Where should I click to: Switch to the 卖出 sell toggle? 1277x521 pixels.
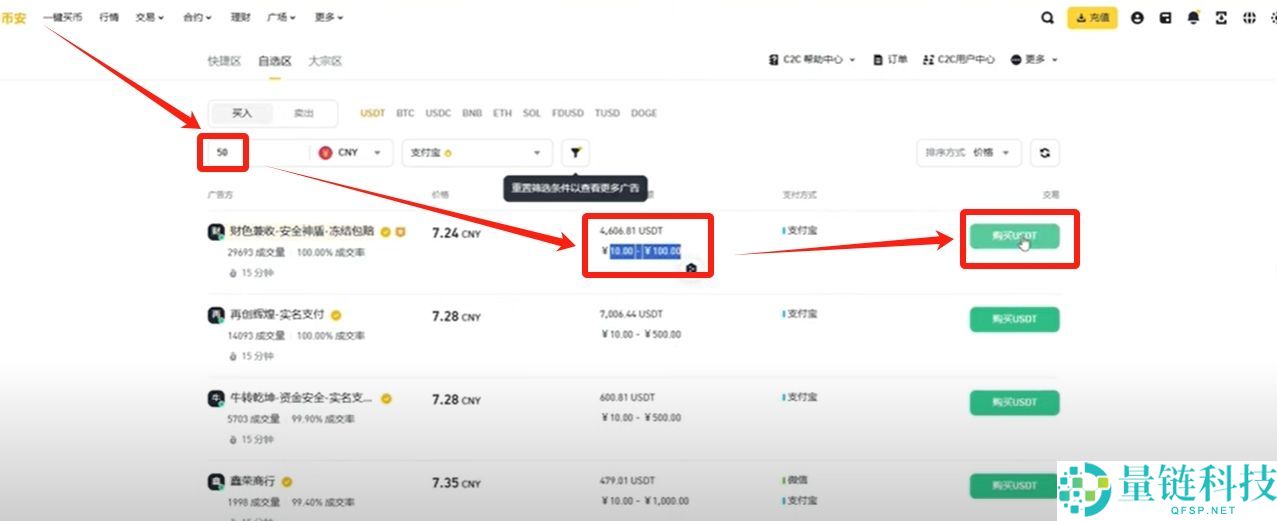pos(303,113)
